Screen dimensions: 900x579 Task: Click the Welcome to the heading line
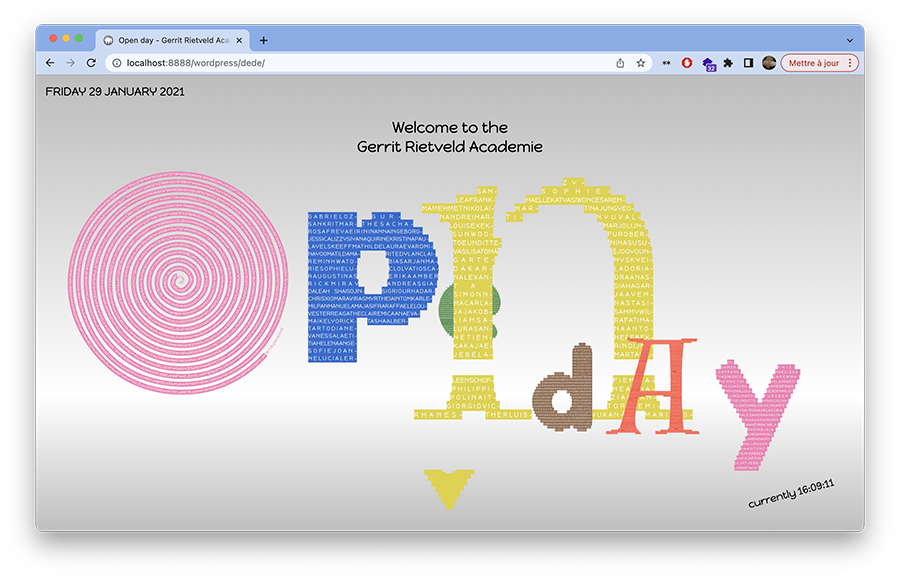coord(449,127)
